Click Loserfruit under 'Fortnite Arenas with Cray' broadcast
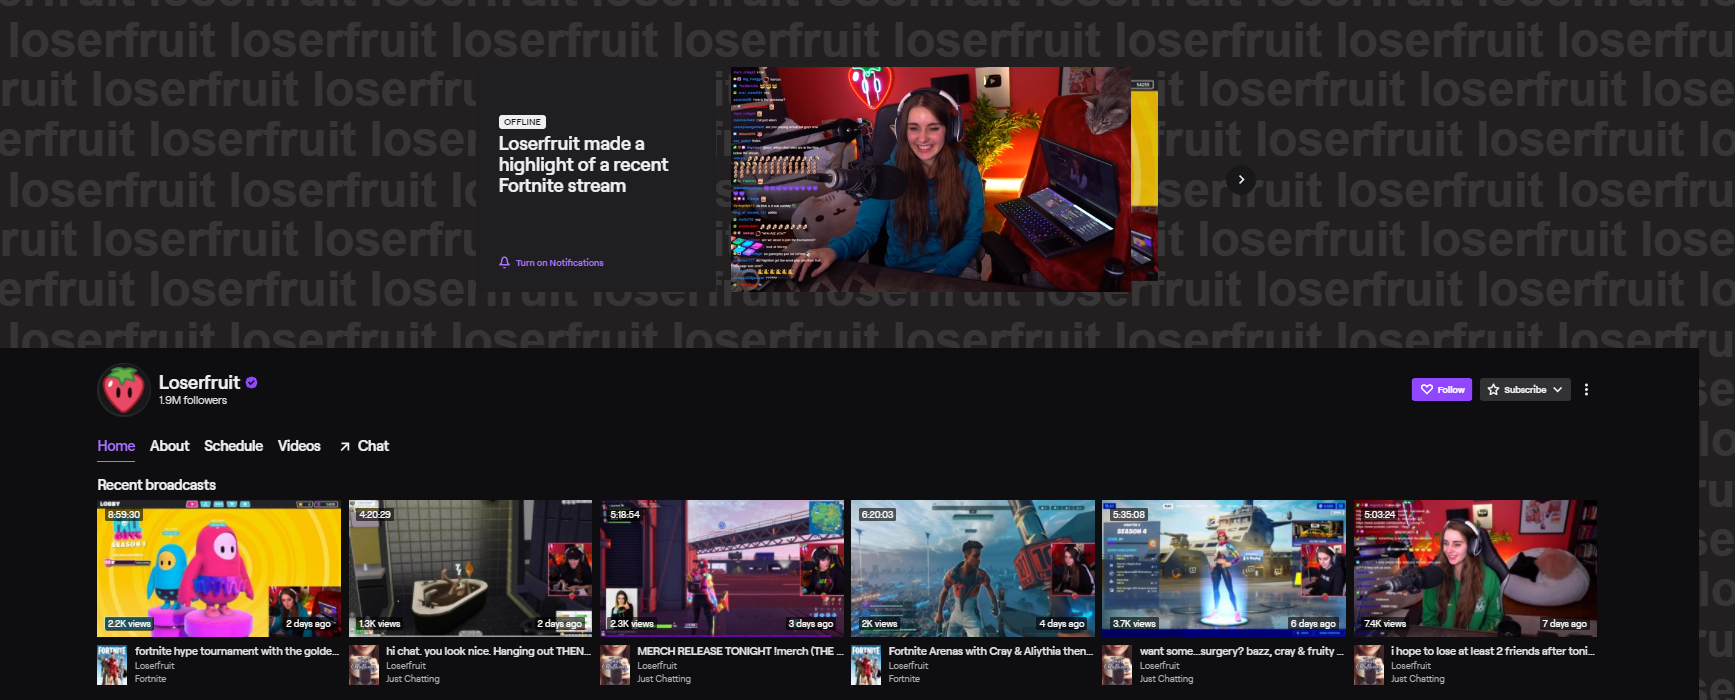1735x700 pixels. [x=908, y=666]
